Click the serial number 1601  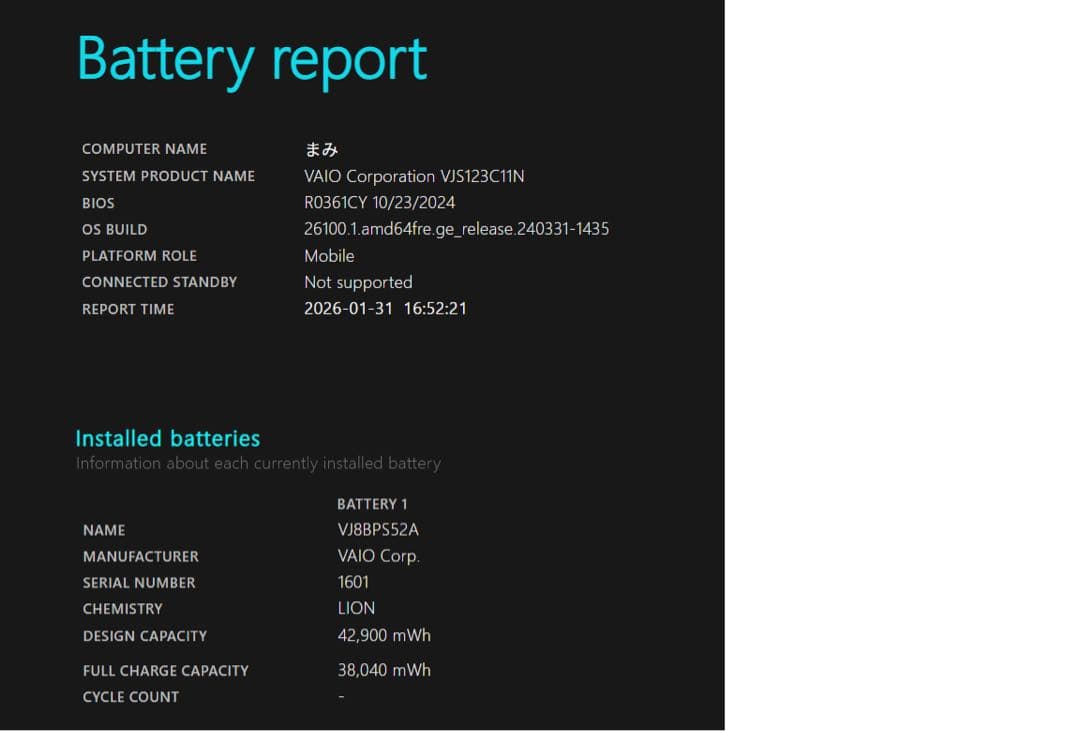353,582
